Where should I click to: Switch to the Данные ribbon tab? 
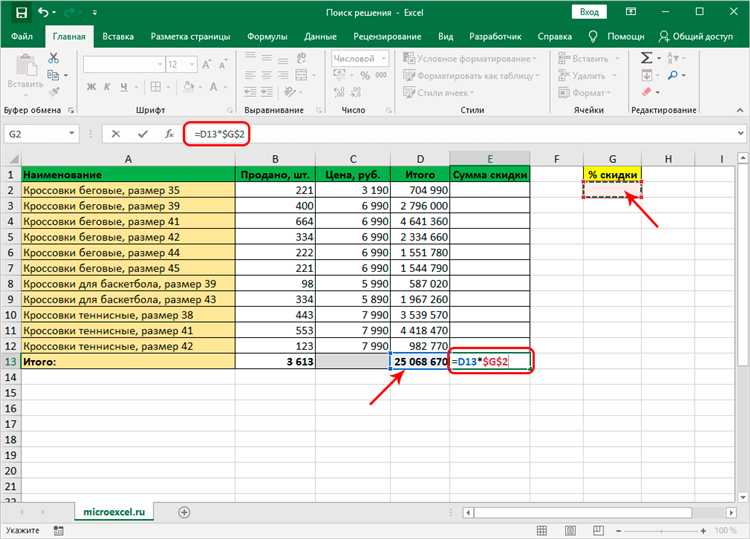[x=320, y=36]
